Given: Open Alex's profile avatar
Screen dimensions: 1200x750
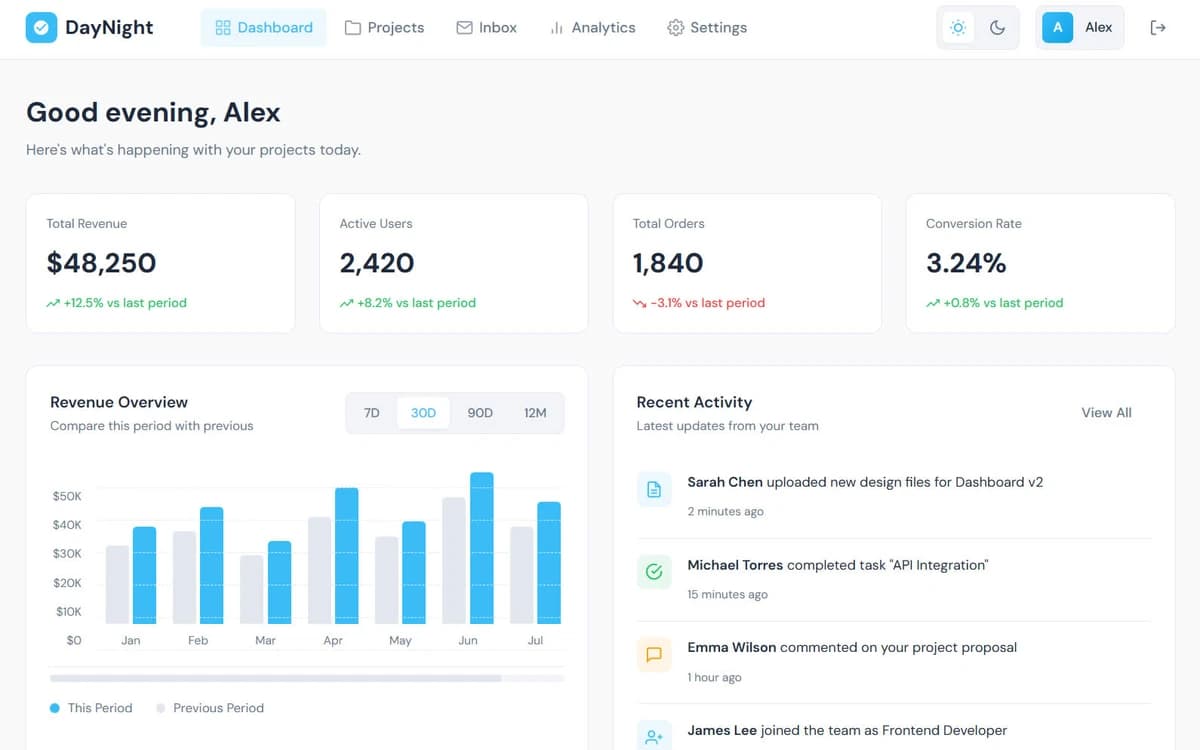Looking at the screenshot, I should (x=1057, y=27).
